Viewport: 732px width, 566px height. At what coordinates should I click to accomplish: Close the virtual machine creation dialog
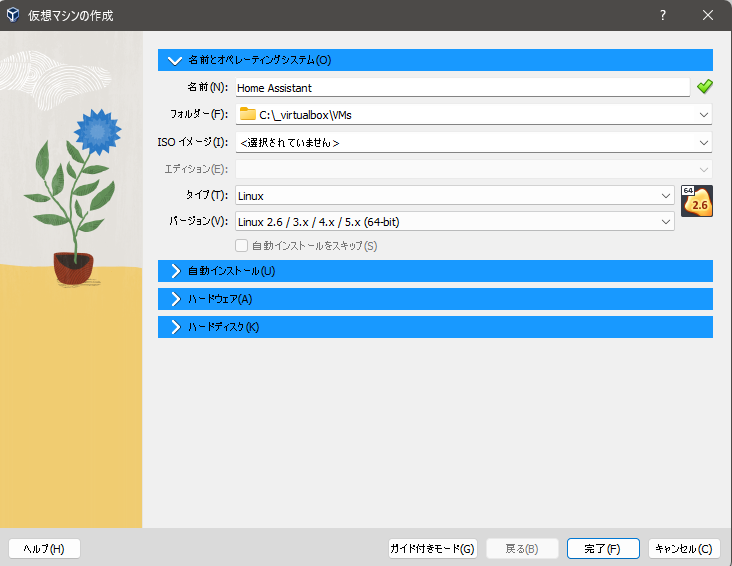click(x=708, y=15)
